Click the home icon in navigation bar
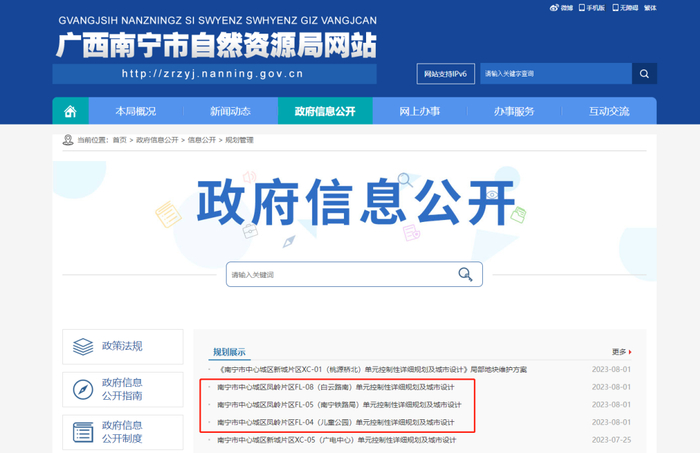 pos(70,111)
